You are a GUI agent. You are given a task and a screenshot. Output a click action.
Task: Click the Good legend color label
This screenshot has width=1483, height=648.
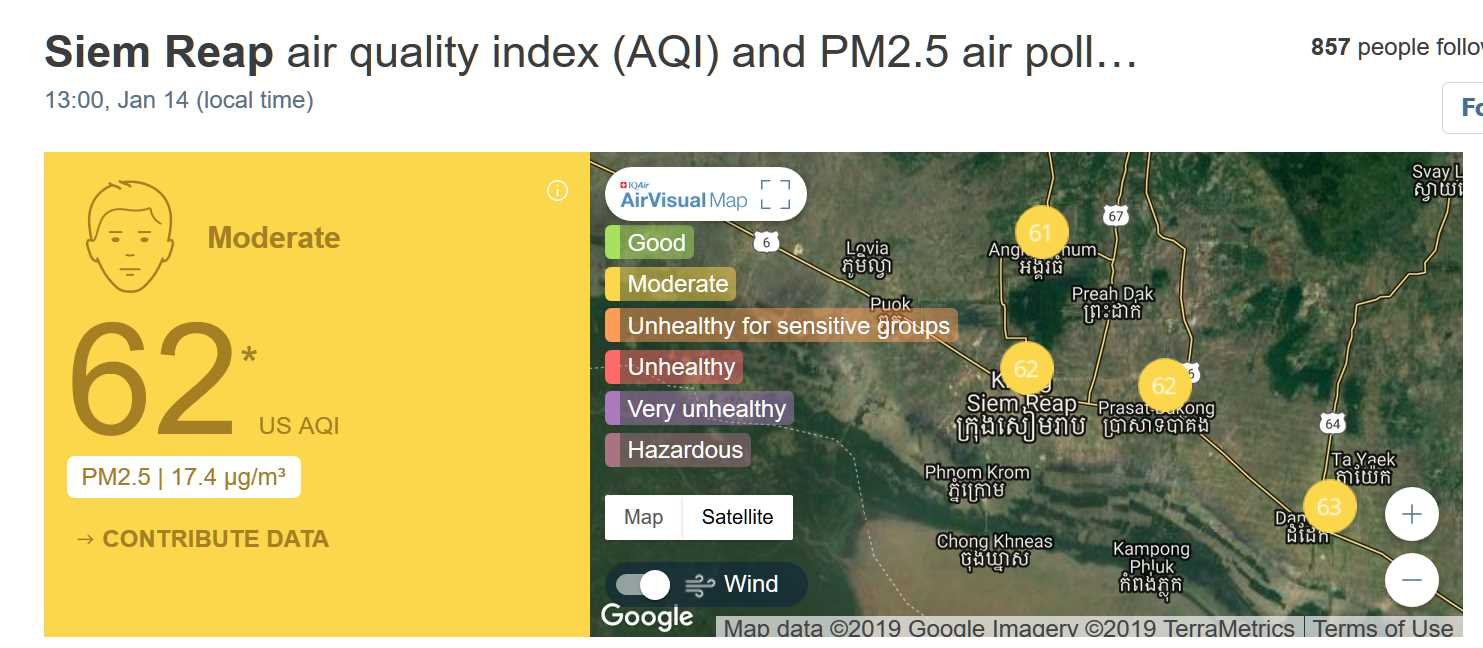point(649,242)
